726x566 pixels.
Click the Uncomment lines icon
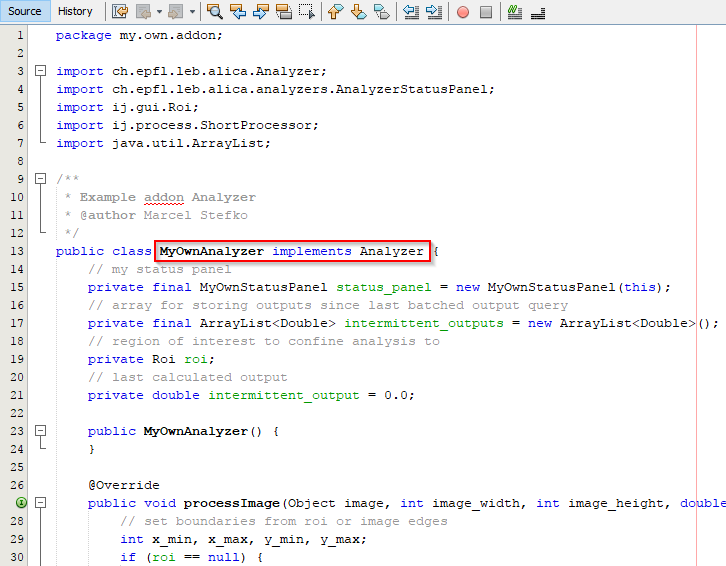tap(538, 12)
